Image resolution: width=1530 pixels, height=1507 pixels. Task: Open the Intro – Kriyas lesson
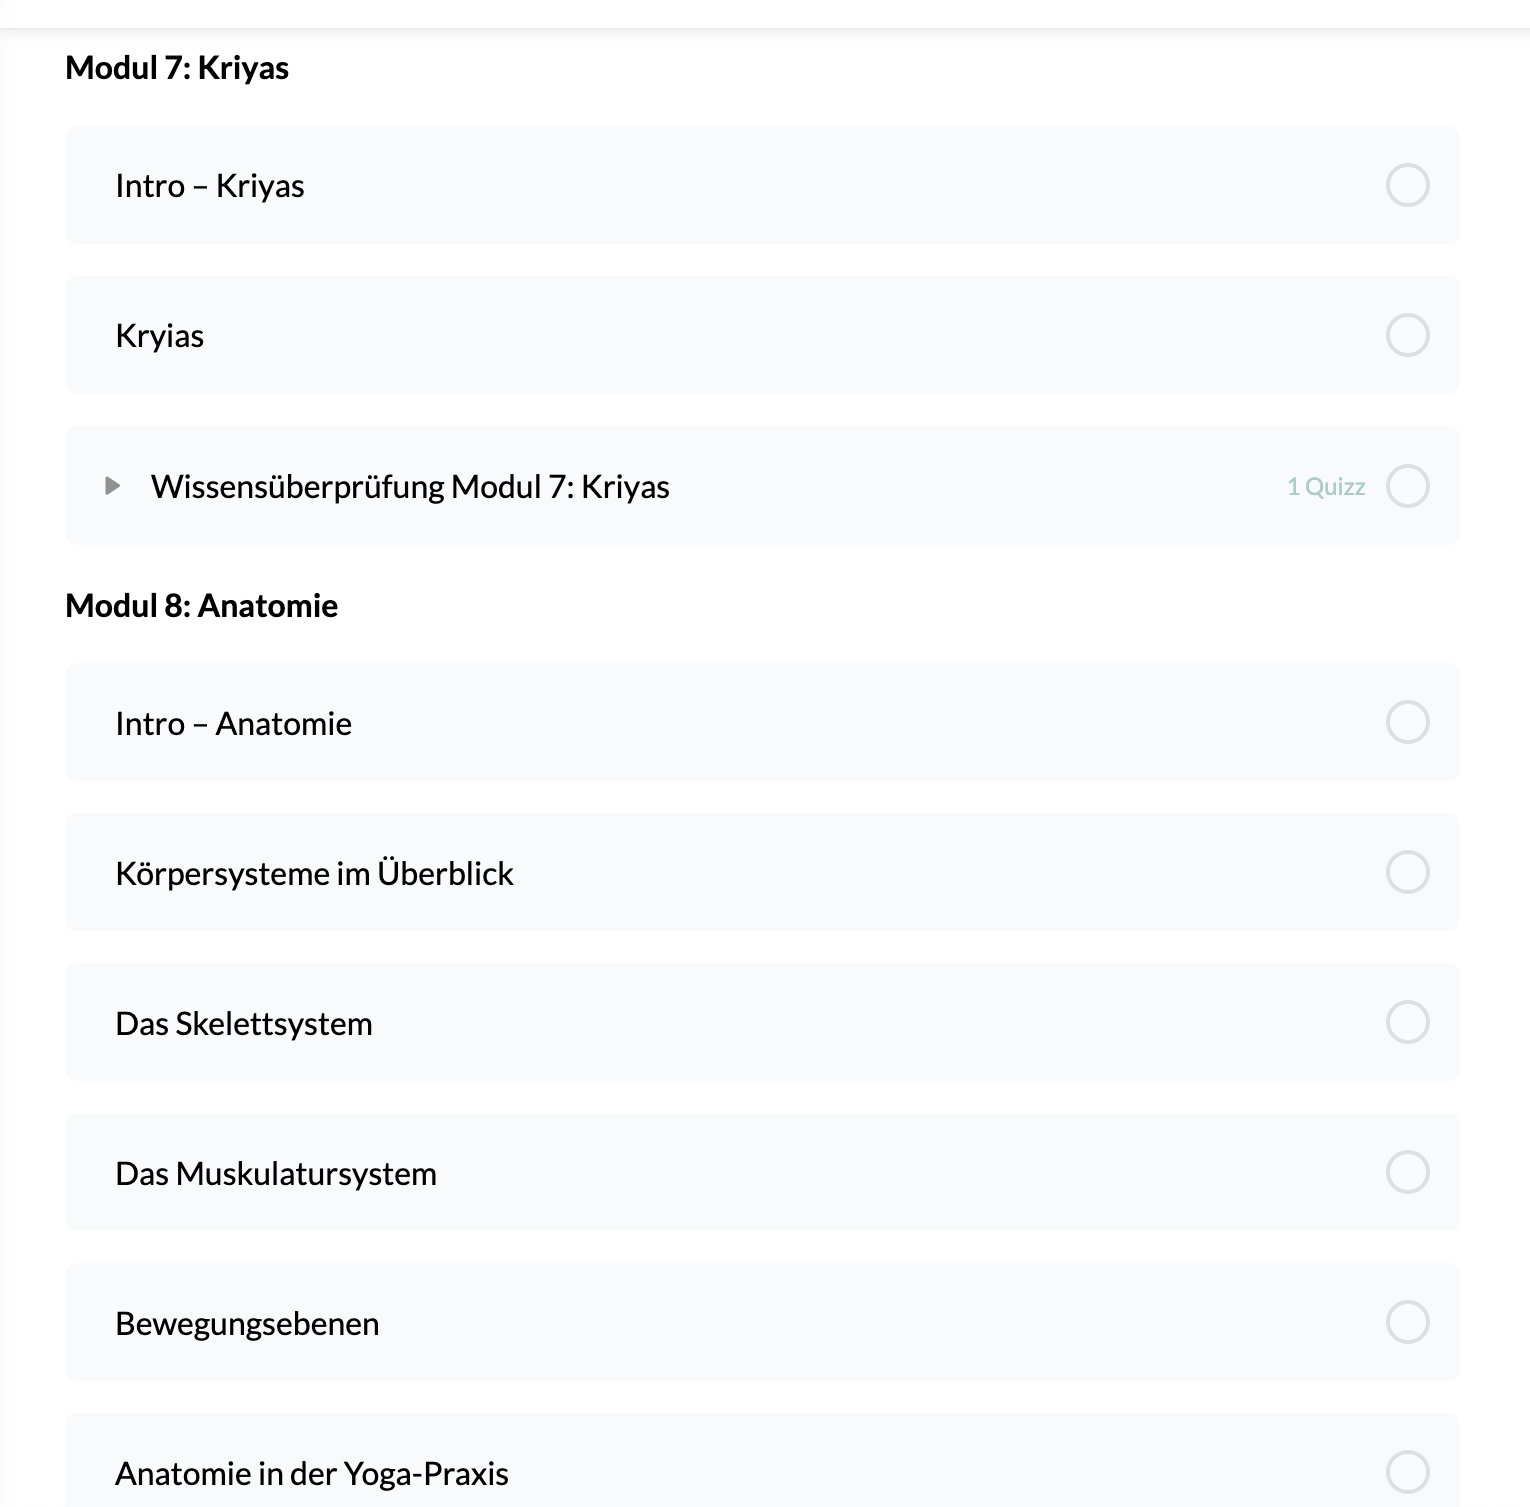pyautogui.click(x=210, y=186)
